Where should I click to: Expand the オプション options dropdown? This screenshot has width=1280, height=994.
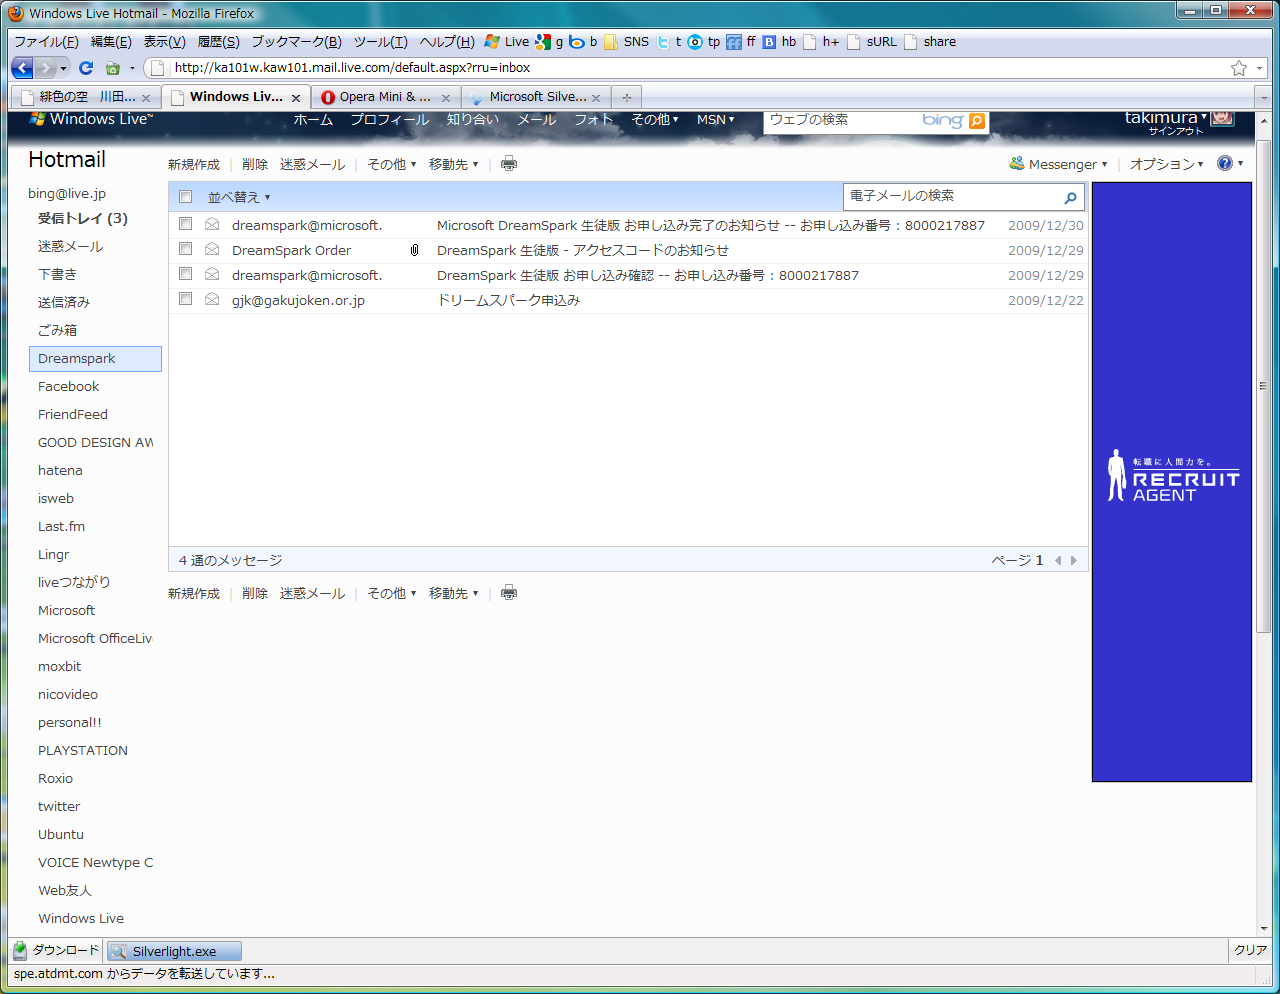1166,164
